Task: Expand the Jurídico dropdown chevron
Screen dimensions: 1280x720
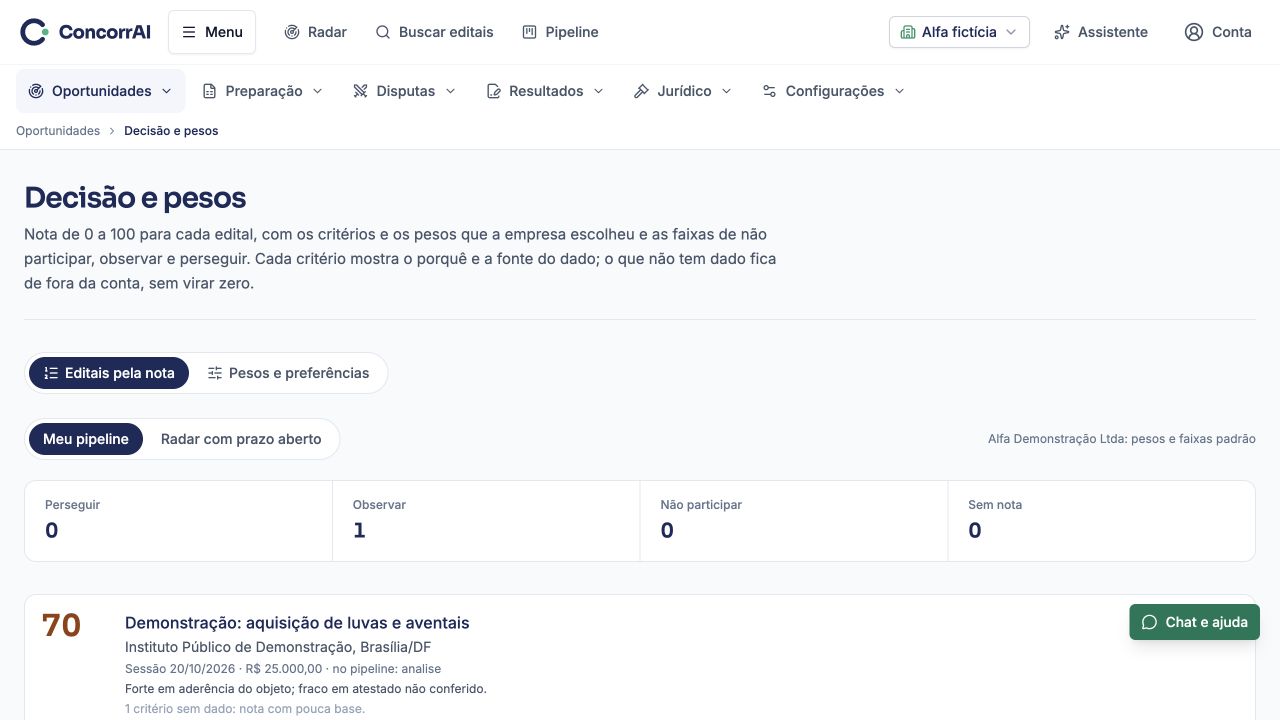Action: [x=726, y=91]
